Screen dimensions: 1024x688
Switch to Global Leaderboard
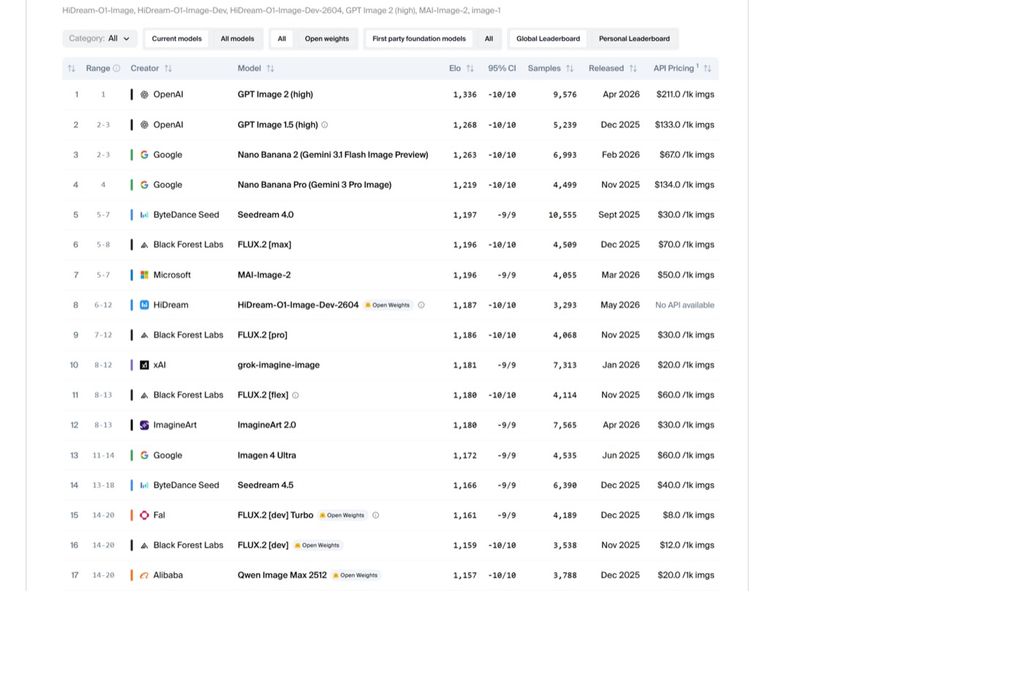(548, 39)
